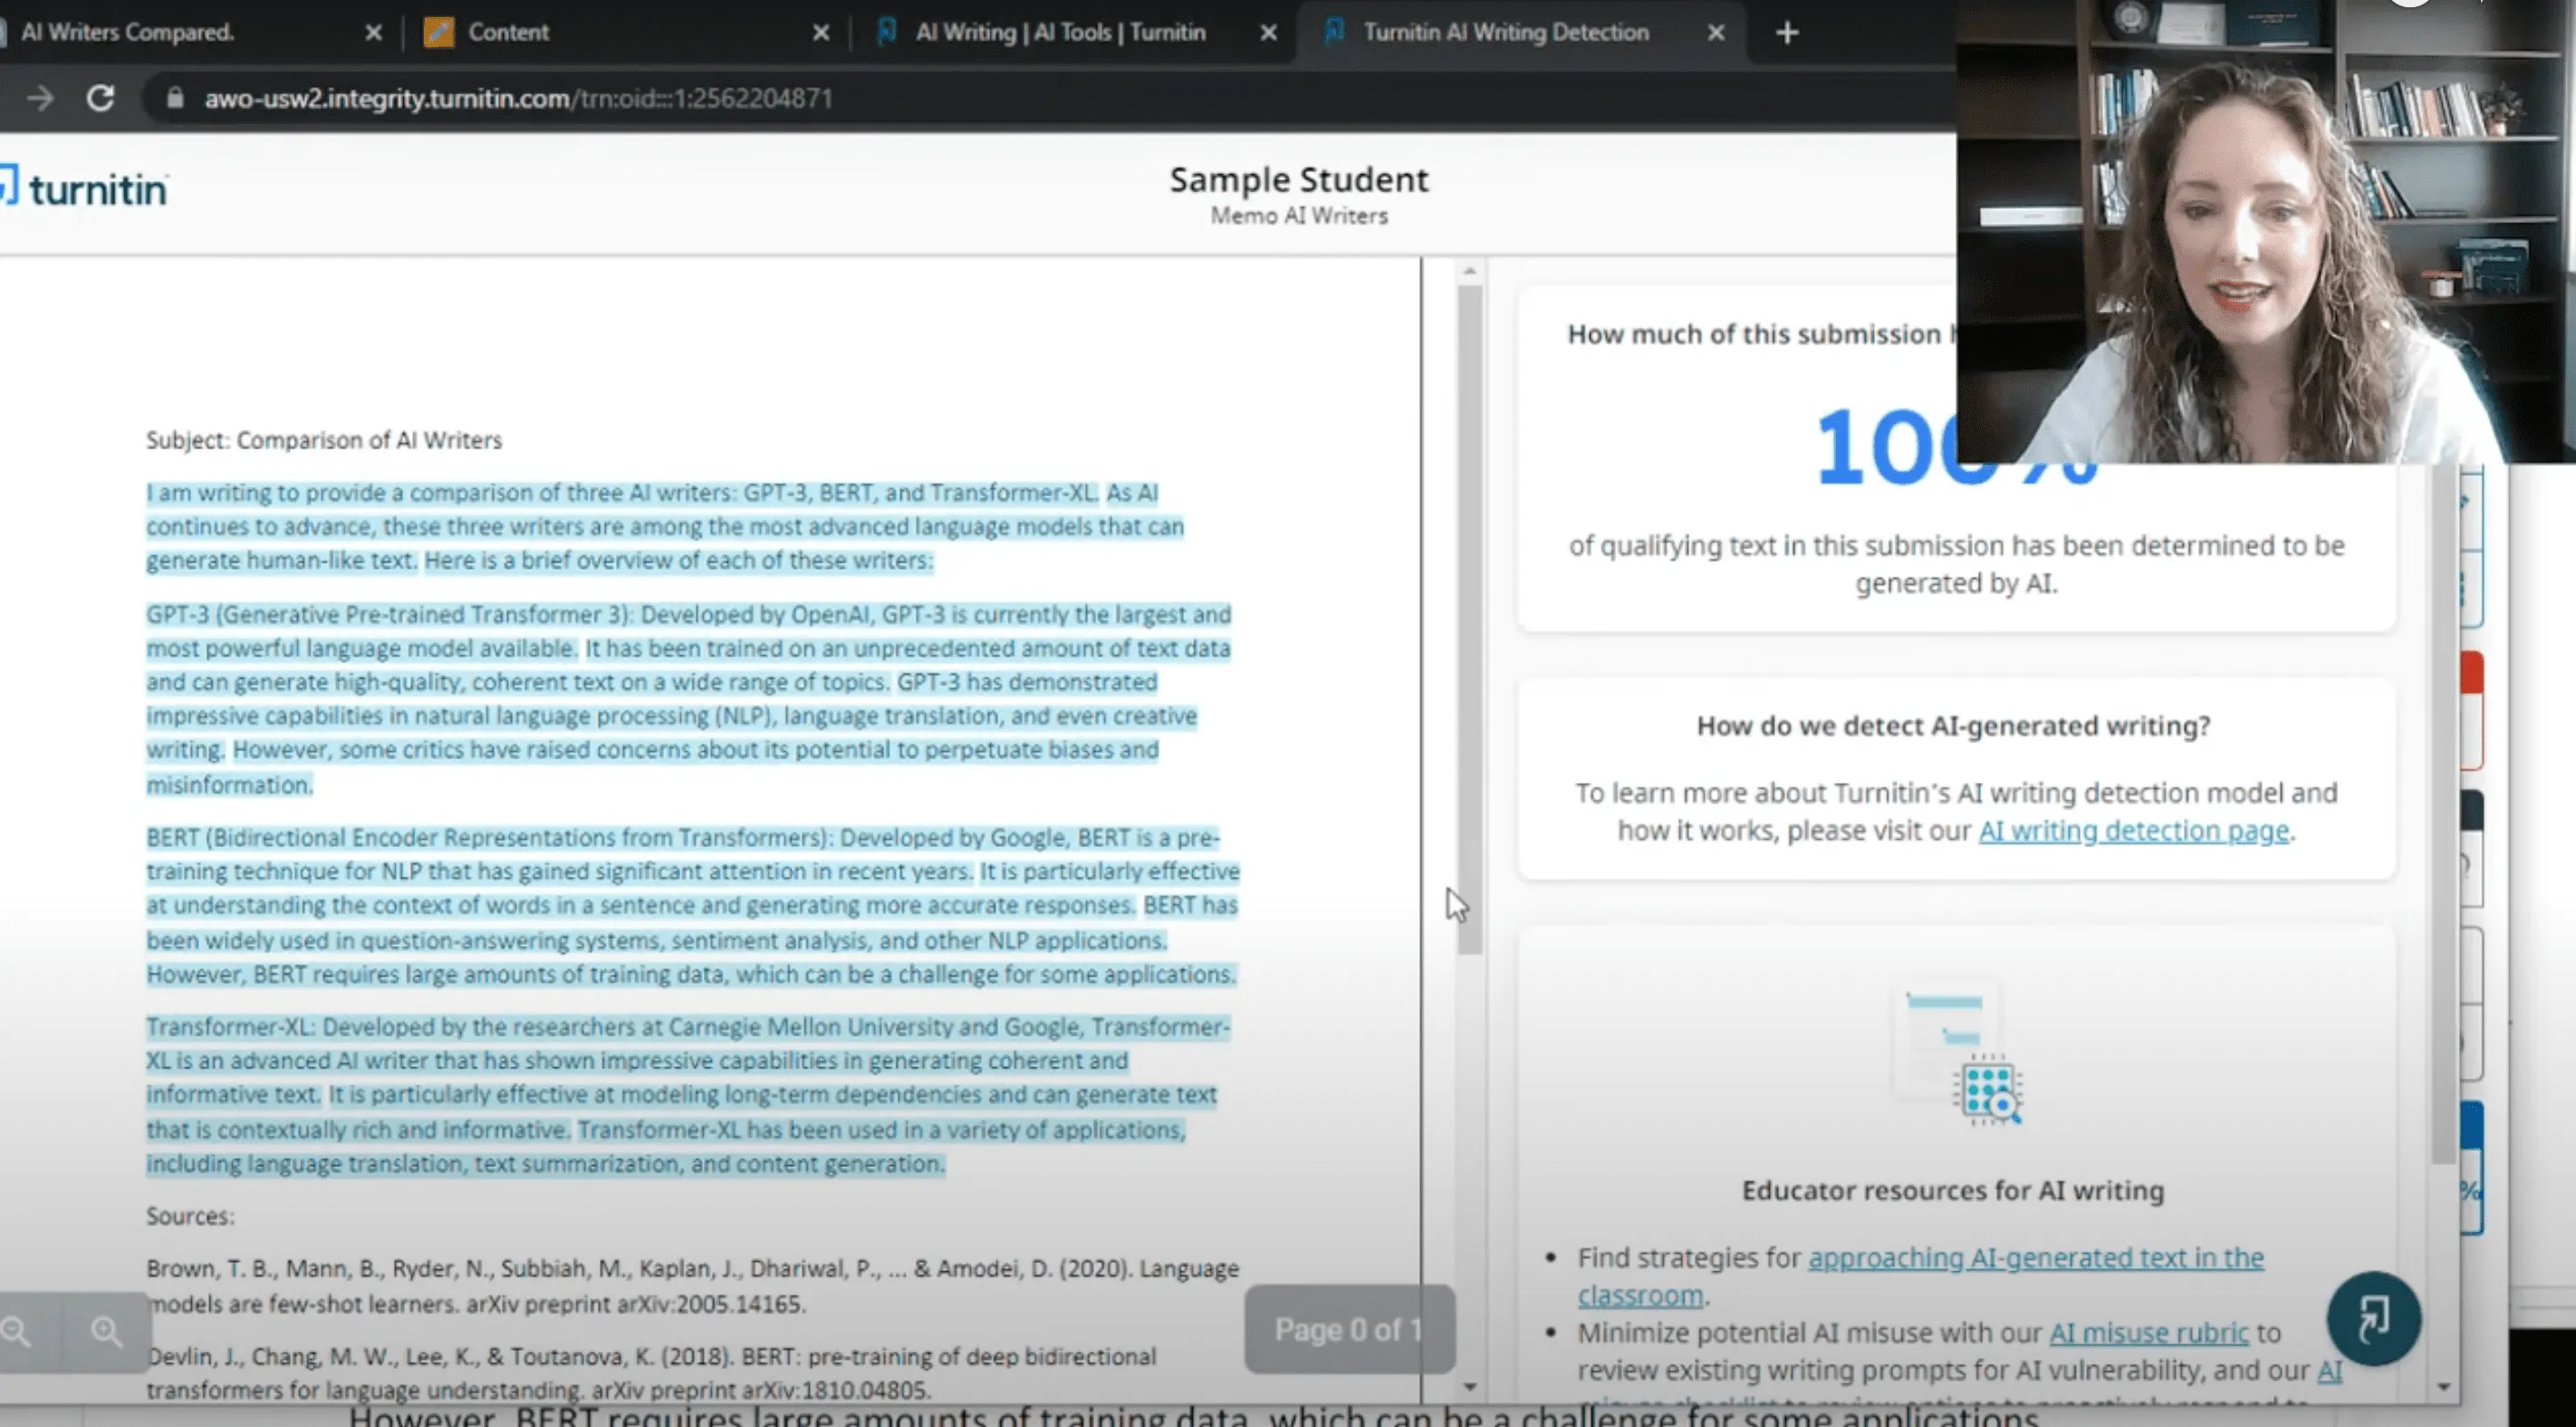The image size is (2576, 1427).
Task: Open approaching AI-generated text link
Action: [x=2035, y=1258]
